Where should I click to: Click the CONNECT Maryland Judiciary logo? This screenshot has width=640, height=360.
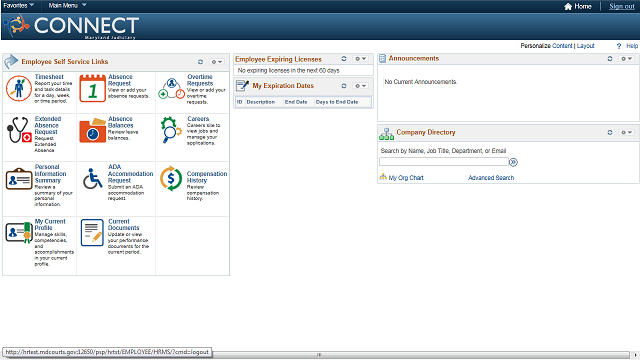[x=71, y=26]
